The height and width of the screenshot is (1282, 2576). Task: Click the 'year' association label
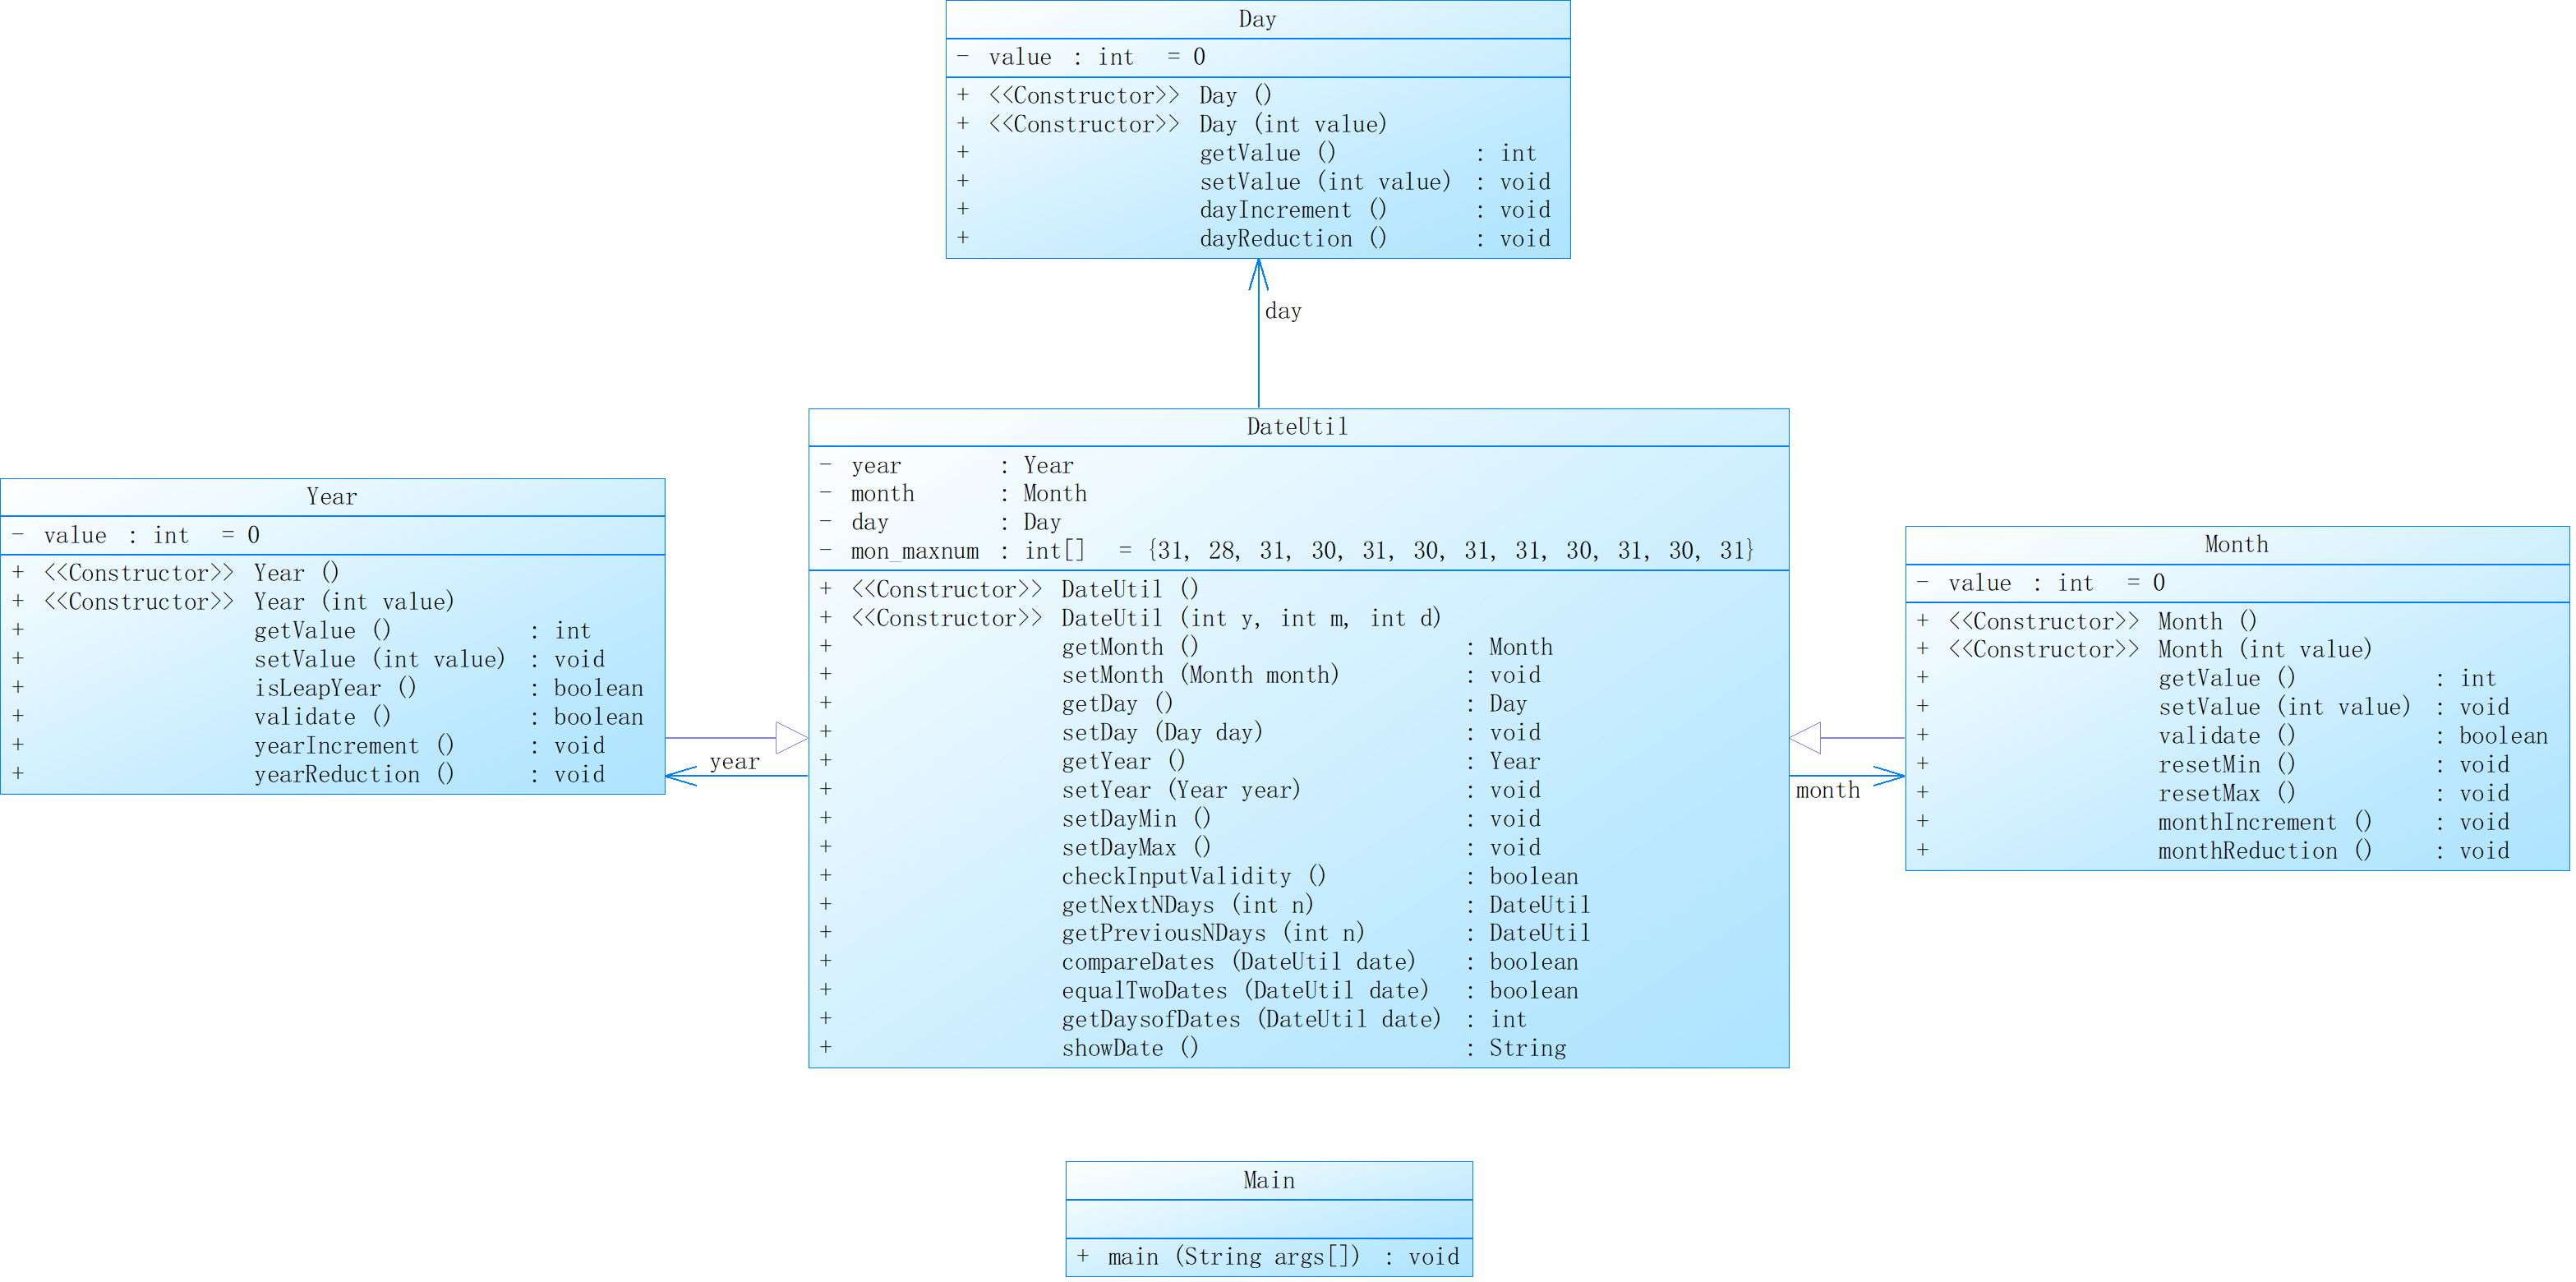pyautogui.click(x=734, y=762)
